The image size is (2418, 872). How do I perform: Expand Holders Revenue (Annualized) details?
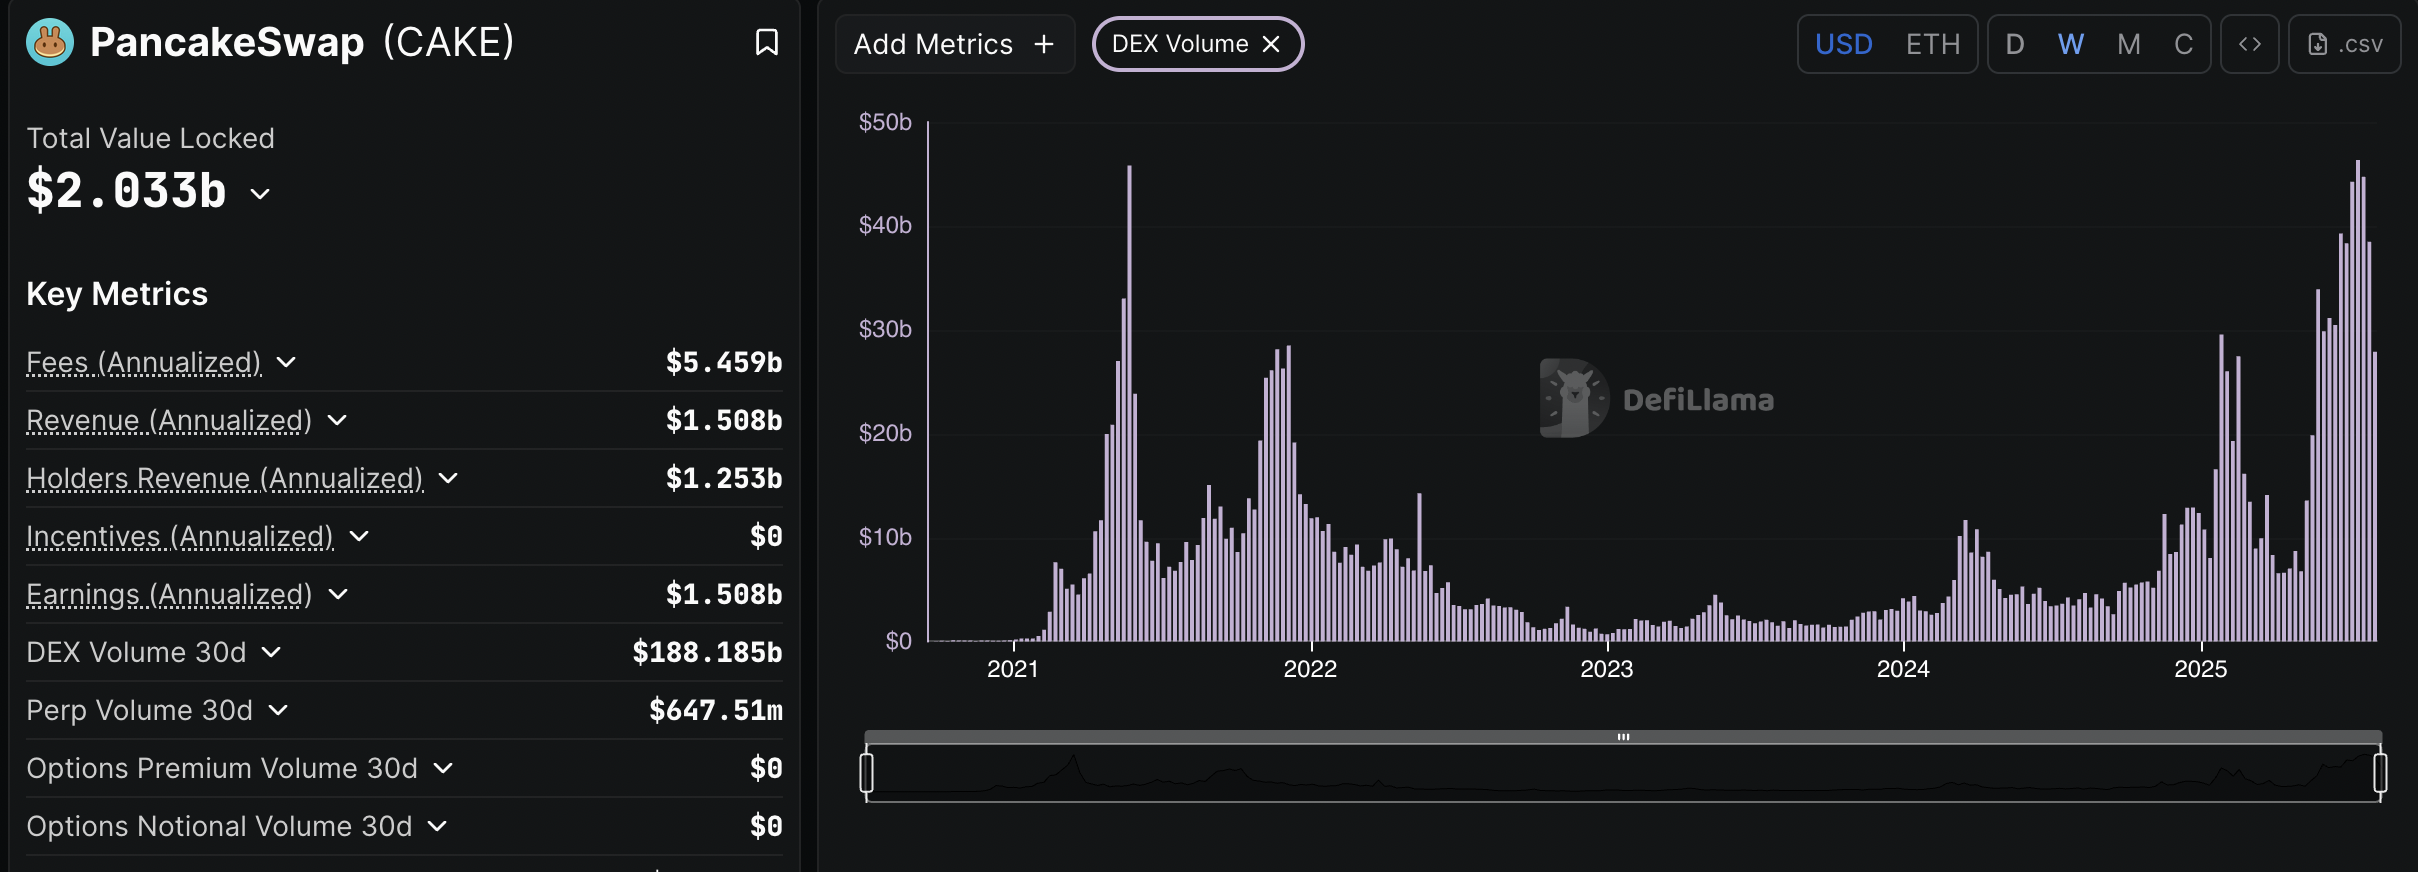point(448,478)
